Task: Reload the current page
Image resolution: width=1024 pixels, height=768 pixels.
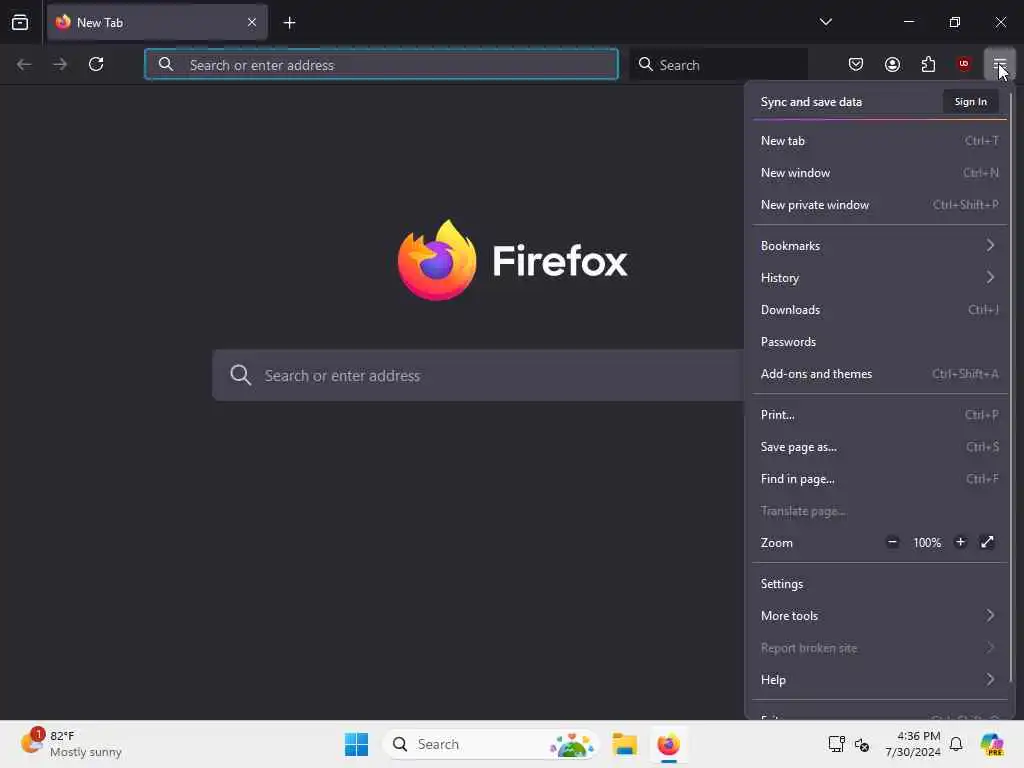Action: pyautogui.click(x=96, y=64)
